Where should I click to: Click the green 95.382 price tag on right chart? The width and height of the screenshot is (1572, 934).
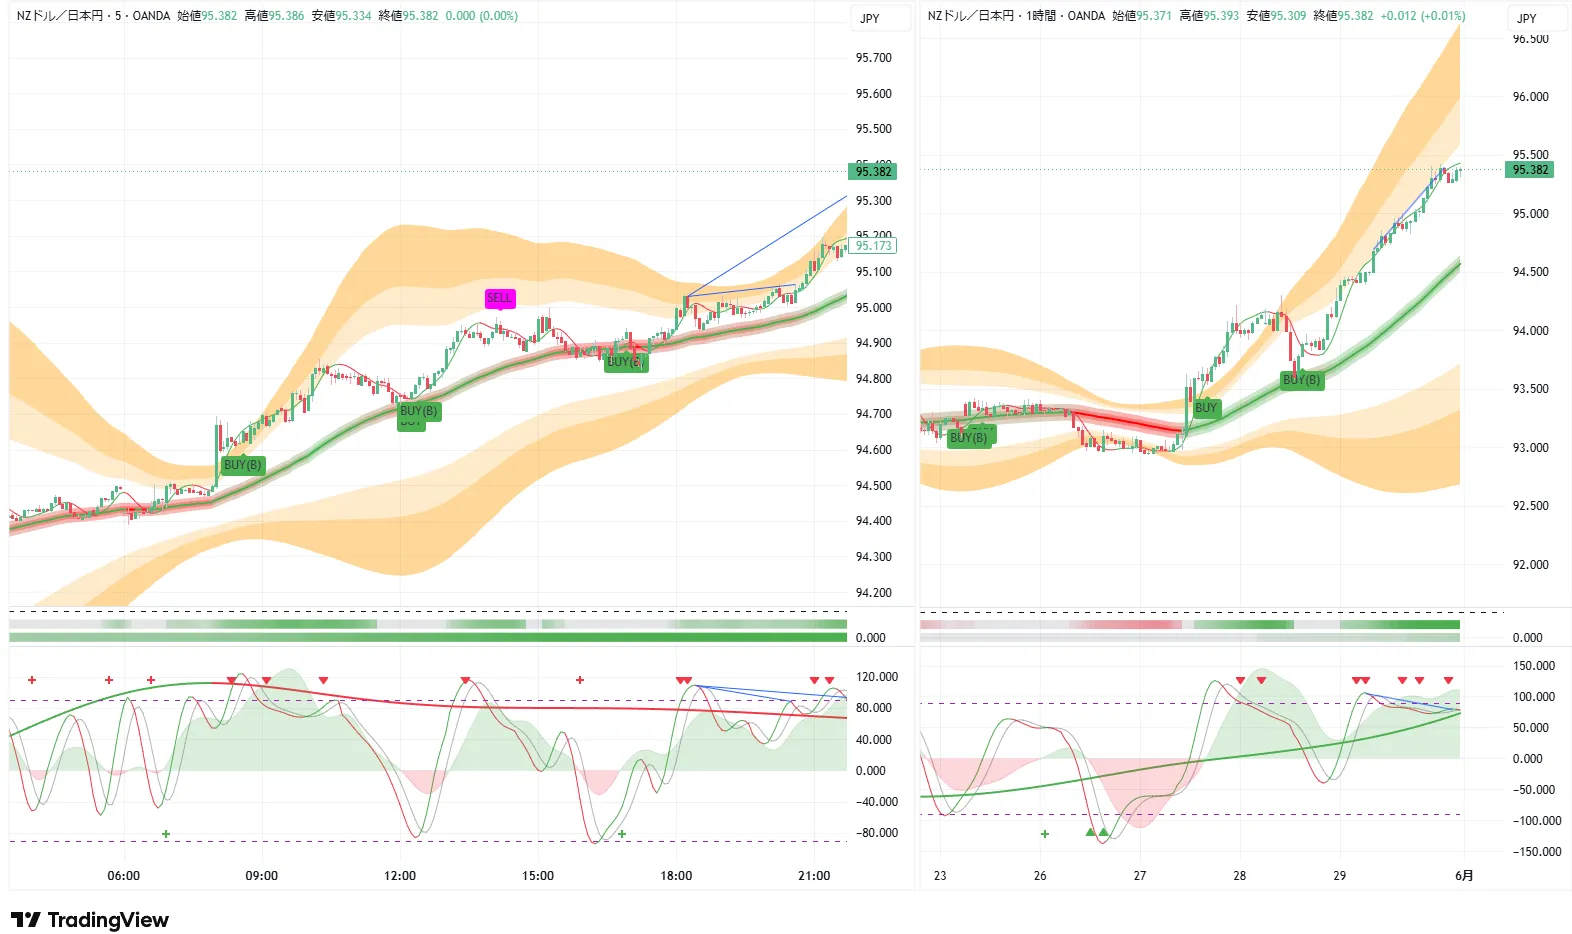tap(1530, 170)
